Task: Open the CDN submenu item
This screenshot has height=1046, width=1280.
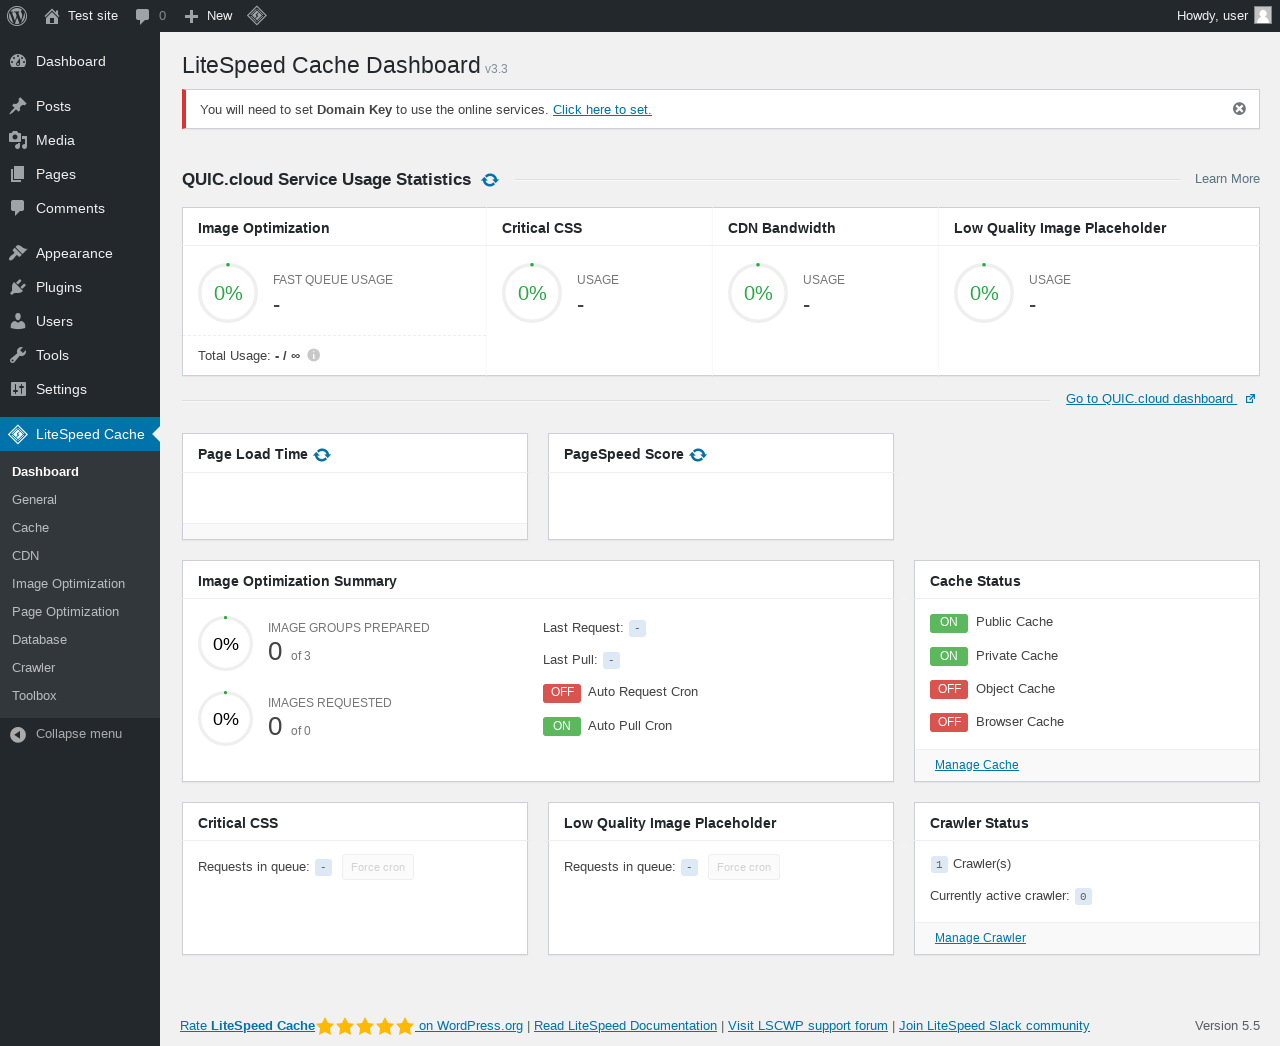Action: coord(80,556)
